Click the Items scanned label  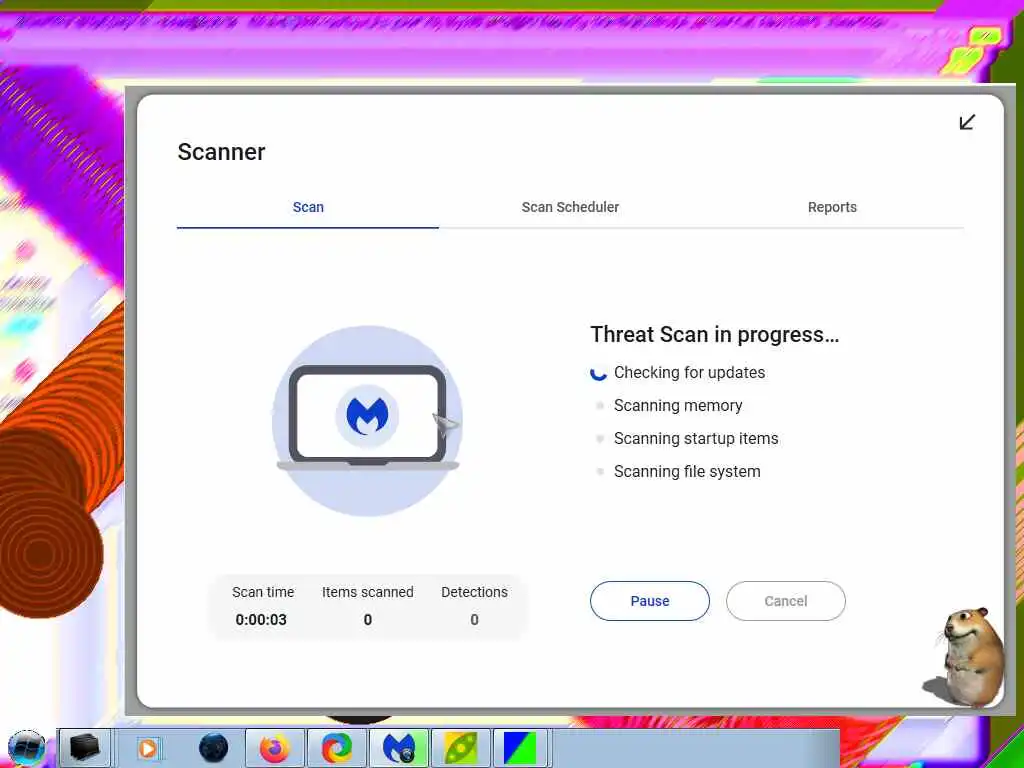[368, 592]
